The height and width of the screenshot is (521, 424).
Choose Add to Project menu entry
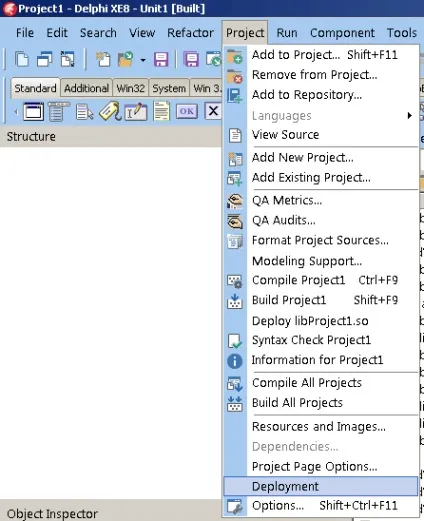(321, 55)
